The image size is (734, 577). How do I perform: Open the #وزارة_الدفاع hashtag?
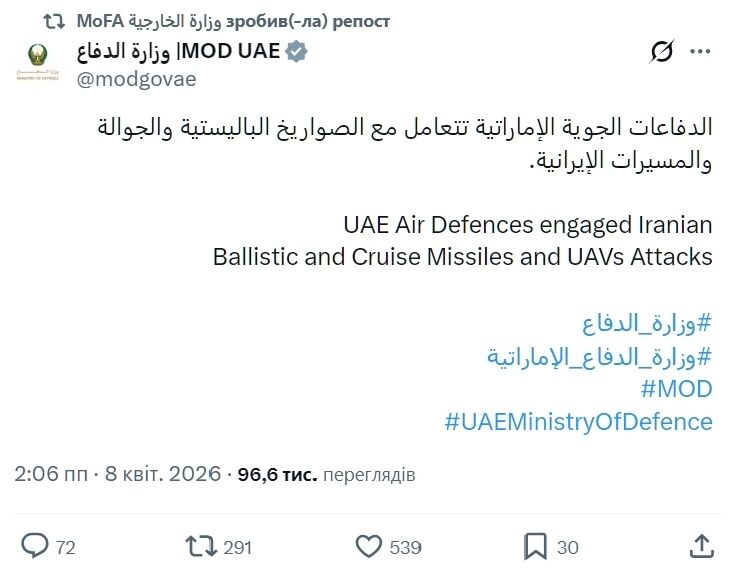[646, 323]
